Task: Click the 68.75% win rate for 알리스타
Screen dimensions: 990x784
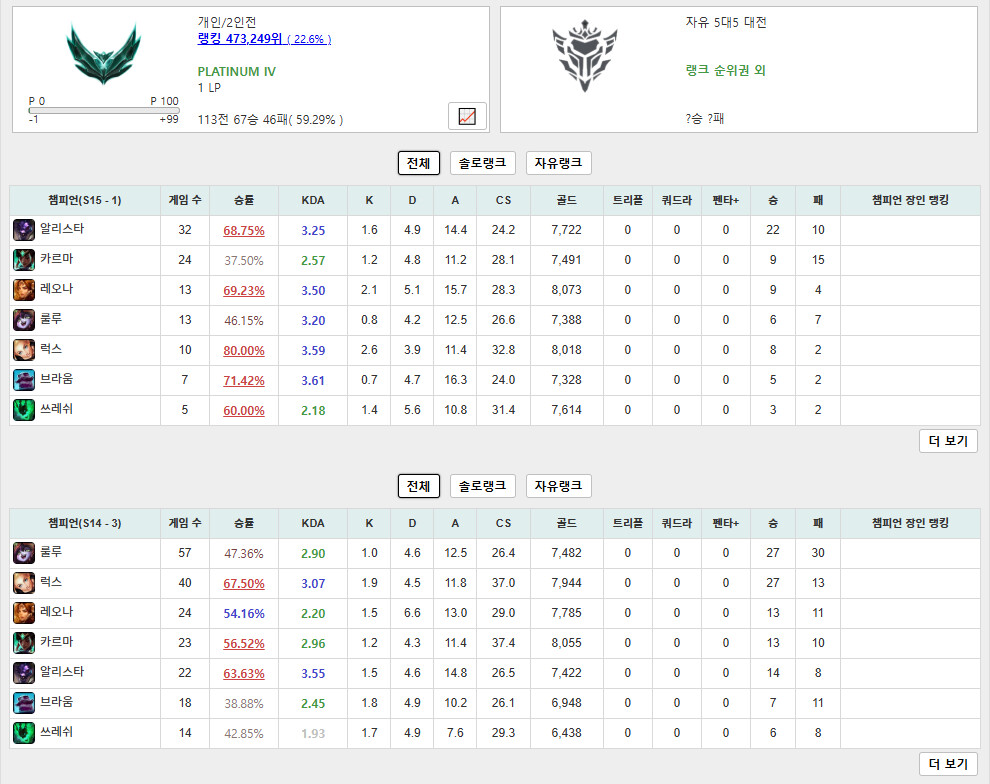Action: (x=244, y=231)
